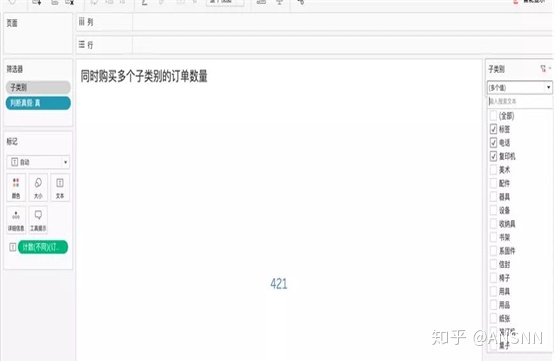Viewport: 558px width, 361px height.
Task: Click the 列 columns shelf
Action: click(x=314, y=22)
